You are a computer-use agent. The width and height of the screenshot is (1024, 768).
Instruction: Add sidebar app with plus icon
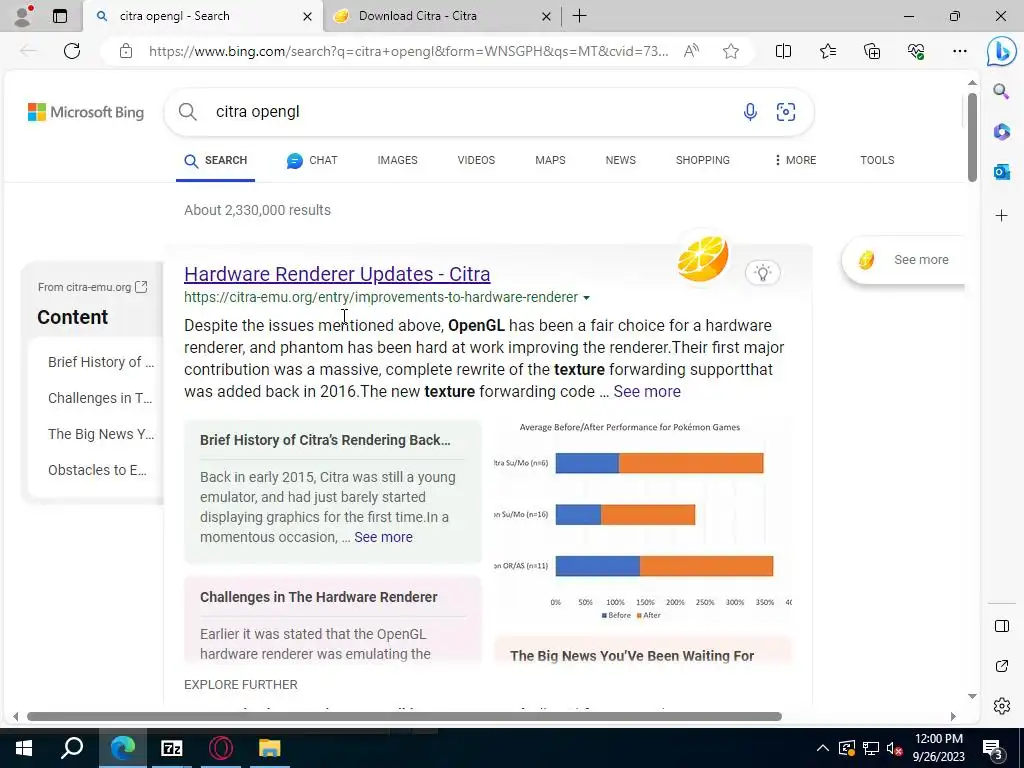coord(1001,216)
